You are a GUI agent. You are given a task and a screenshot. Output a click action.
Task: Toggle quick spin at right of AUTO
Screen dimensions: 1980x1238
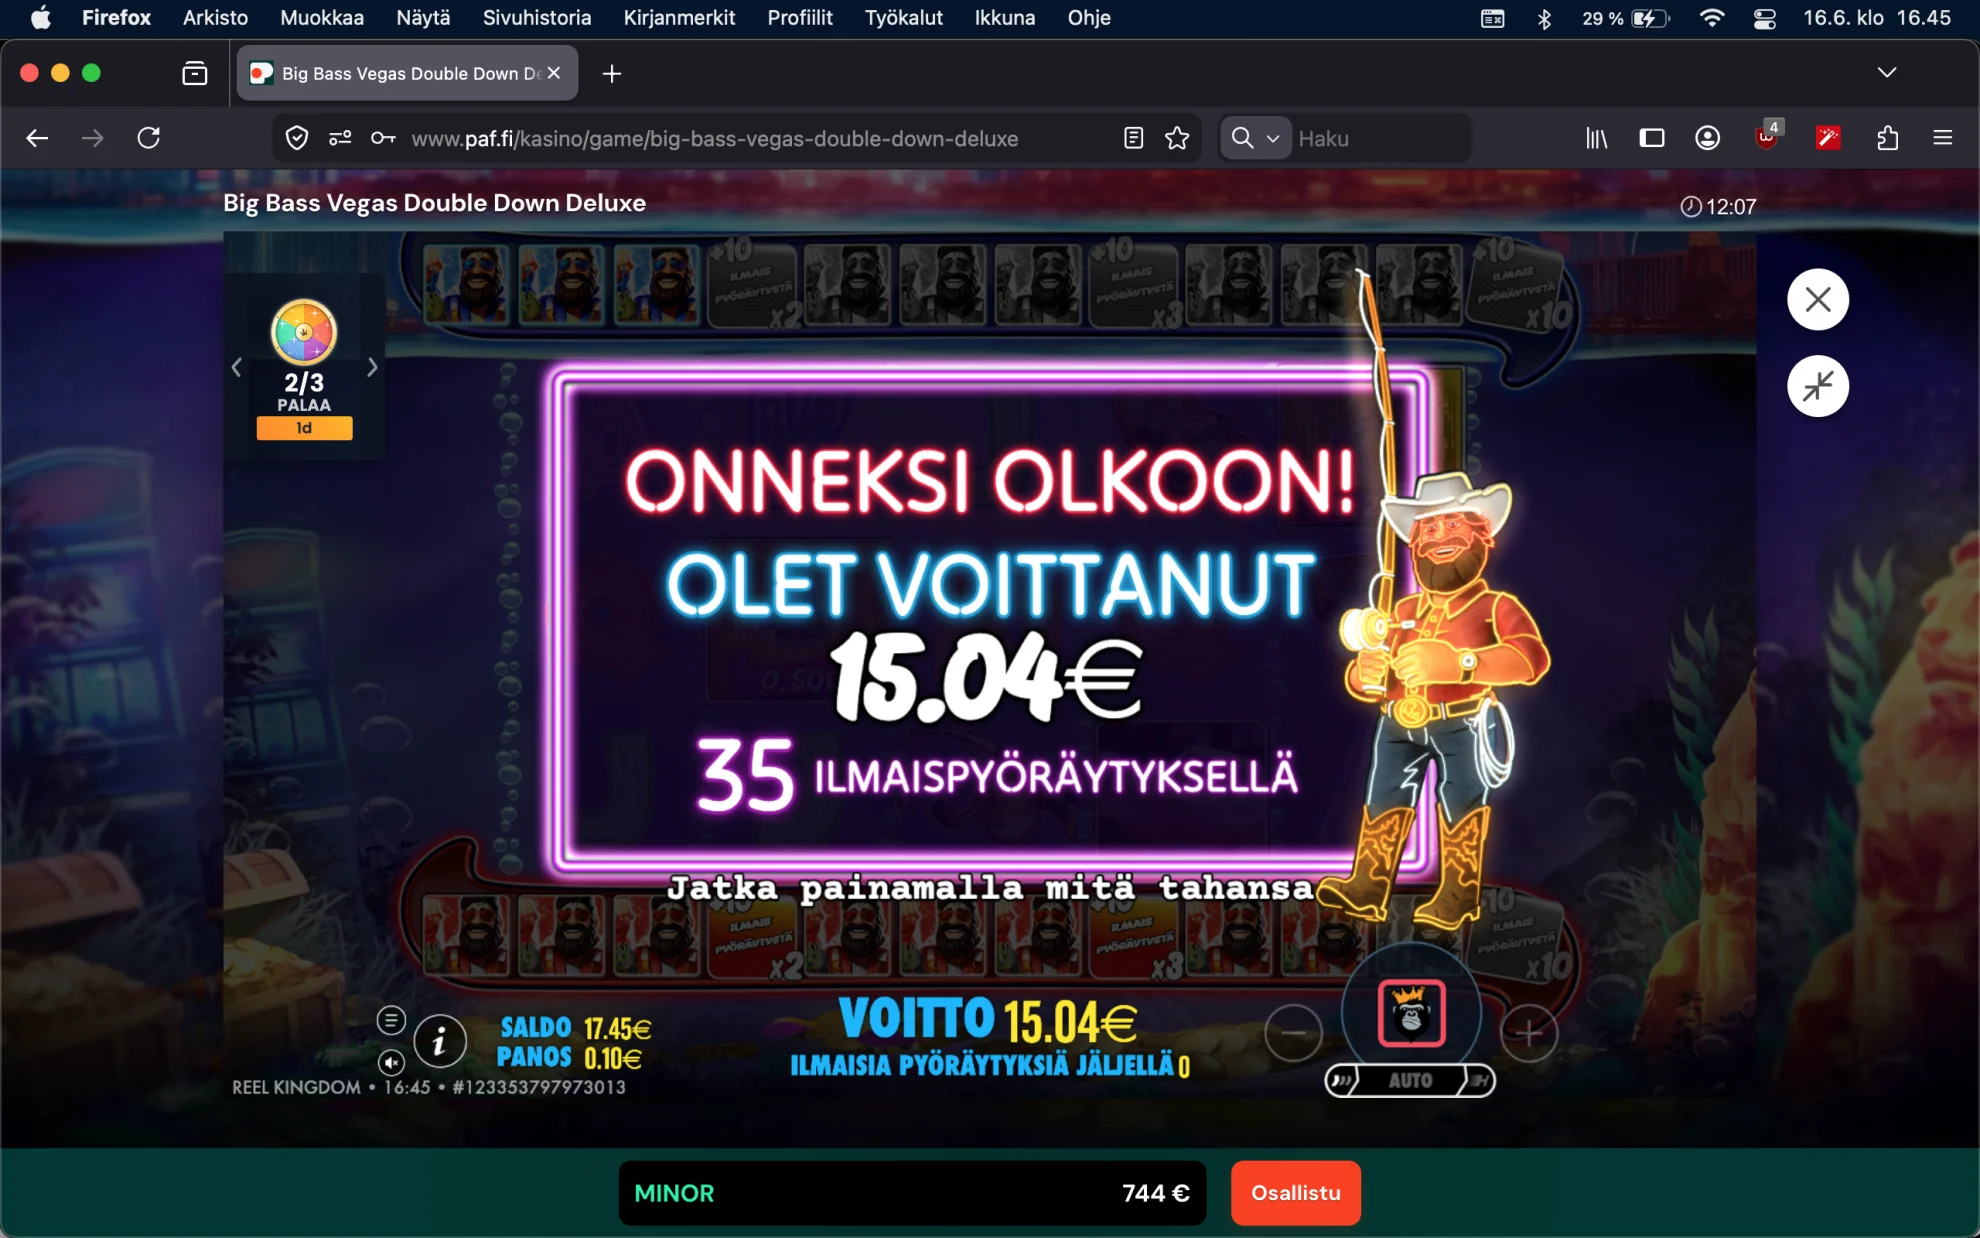point(1478,1080)
